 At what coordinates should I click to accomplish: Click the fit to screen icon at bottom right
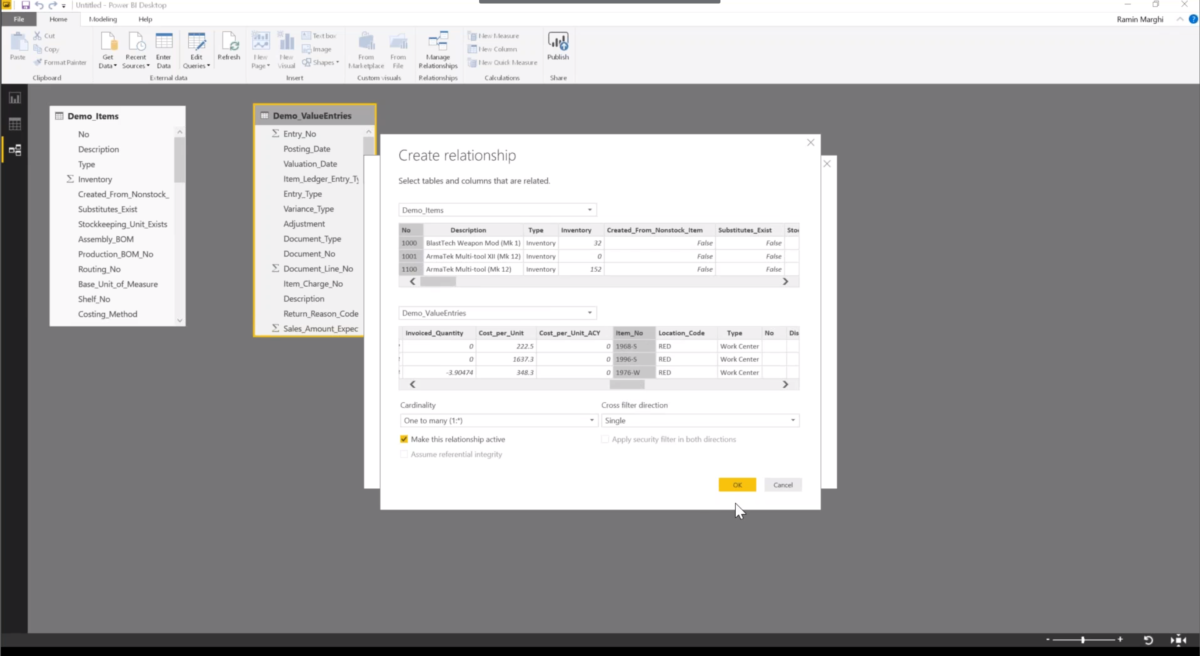pos(1177,640)
